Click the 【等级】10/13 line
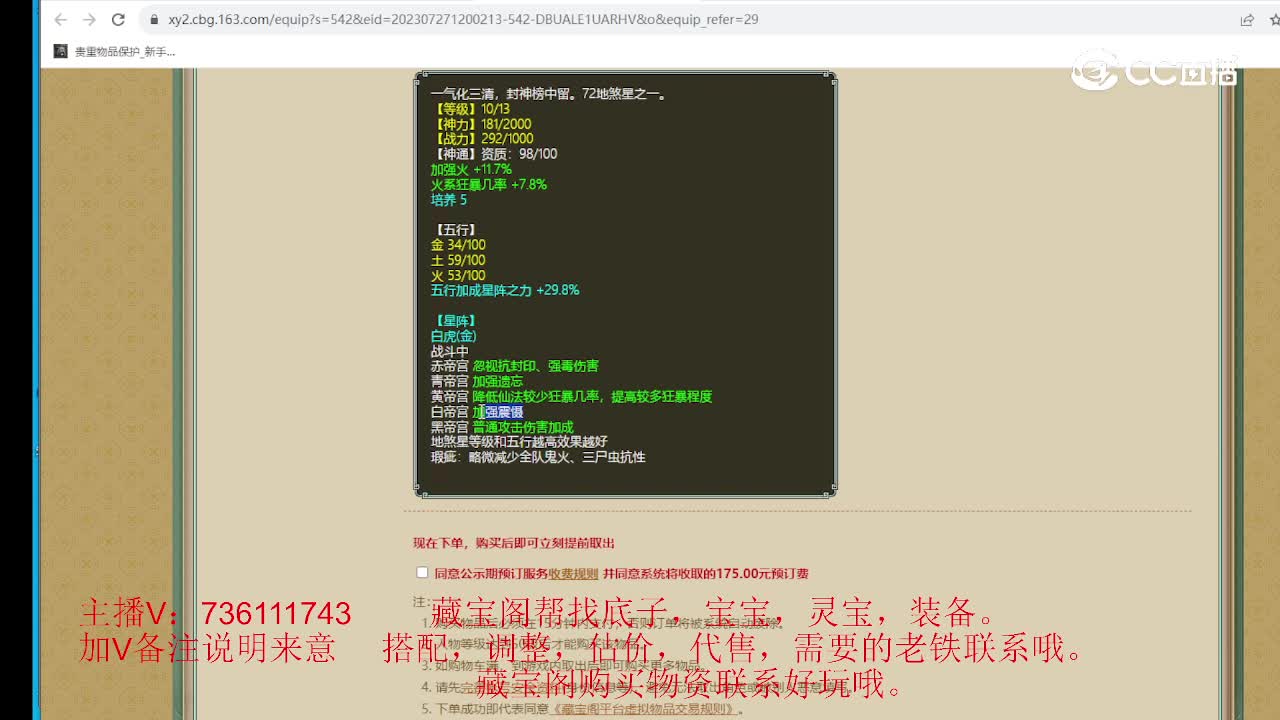Image resolution: width=1280 pixels, height=720 pixels. [x=470, y=109]
